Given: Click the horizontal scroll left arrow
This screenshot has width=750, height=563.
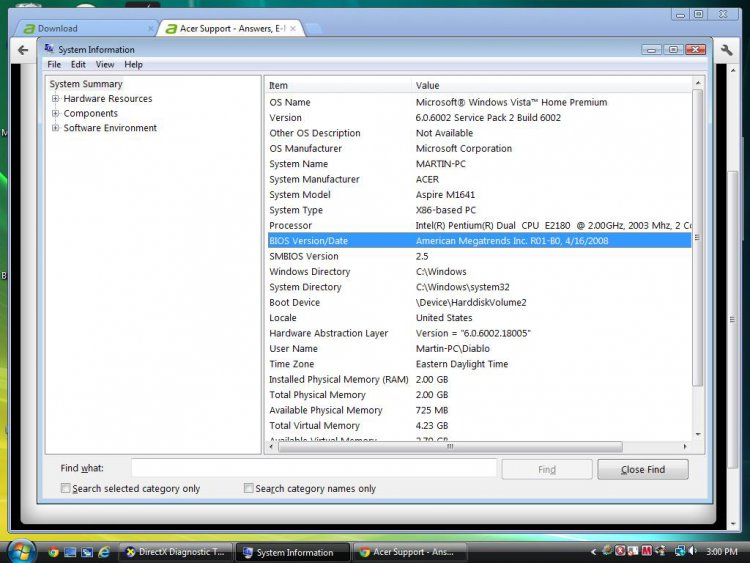Looking at the screenshot, I should click(271, 446).
